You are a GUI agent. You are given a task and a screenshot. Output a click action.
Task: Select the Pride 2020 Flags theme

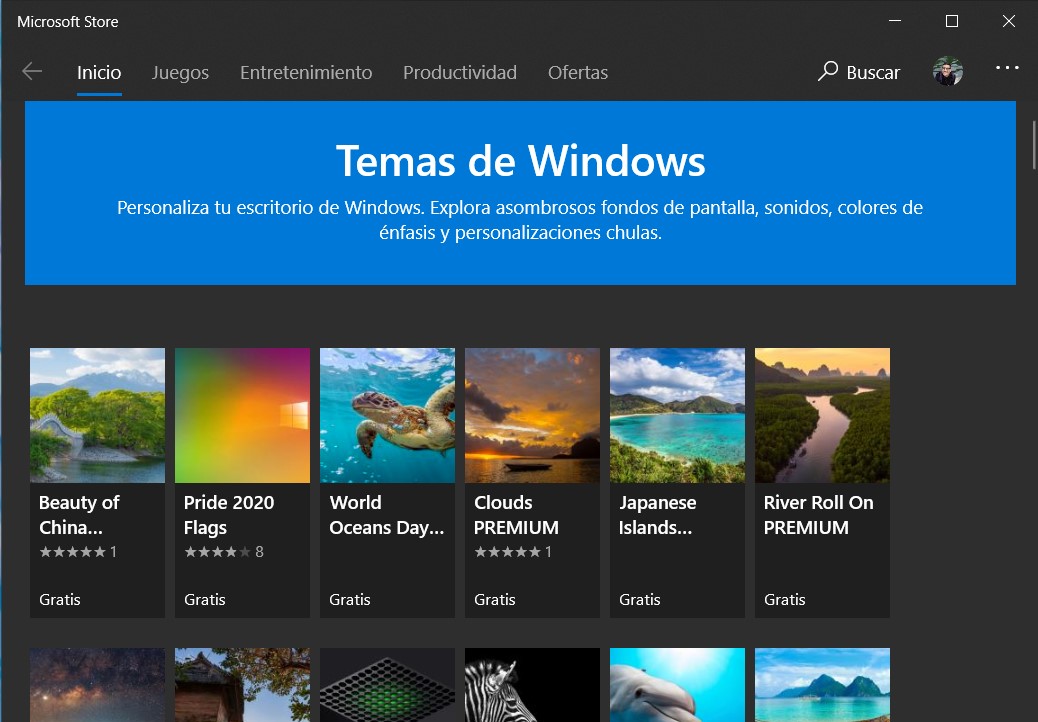point(242,415)
